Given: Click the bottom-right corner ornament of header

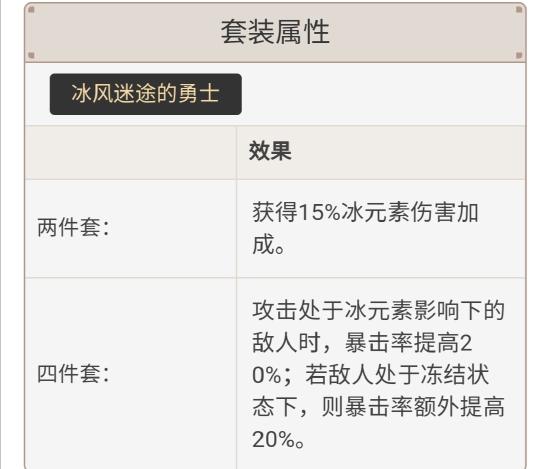Looking at the screenshot, I should [x=519, y=55].
